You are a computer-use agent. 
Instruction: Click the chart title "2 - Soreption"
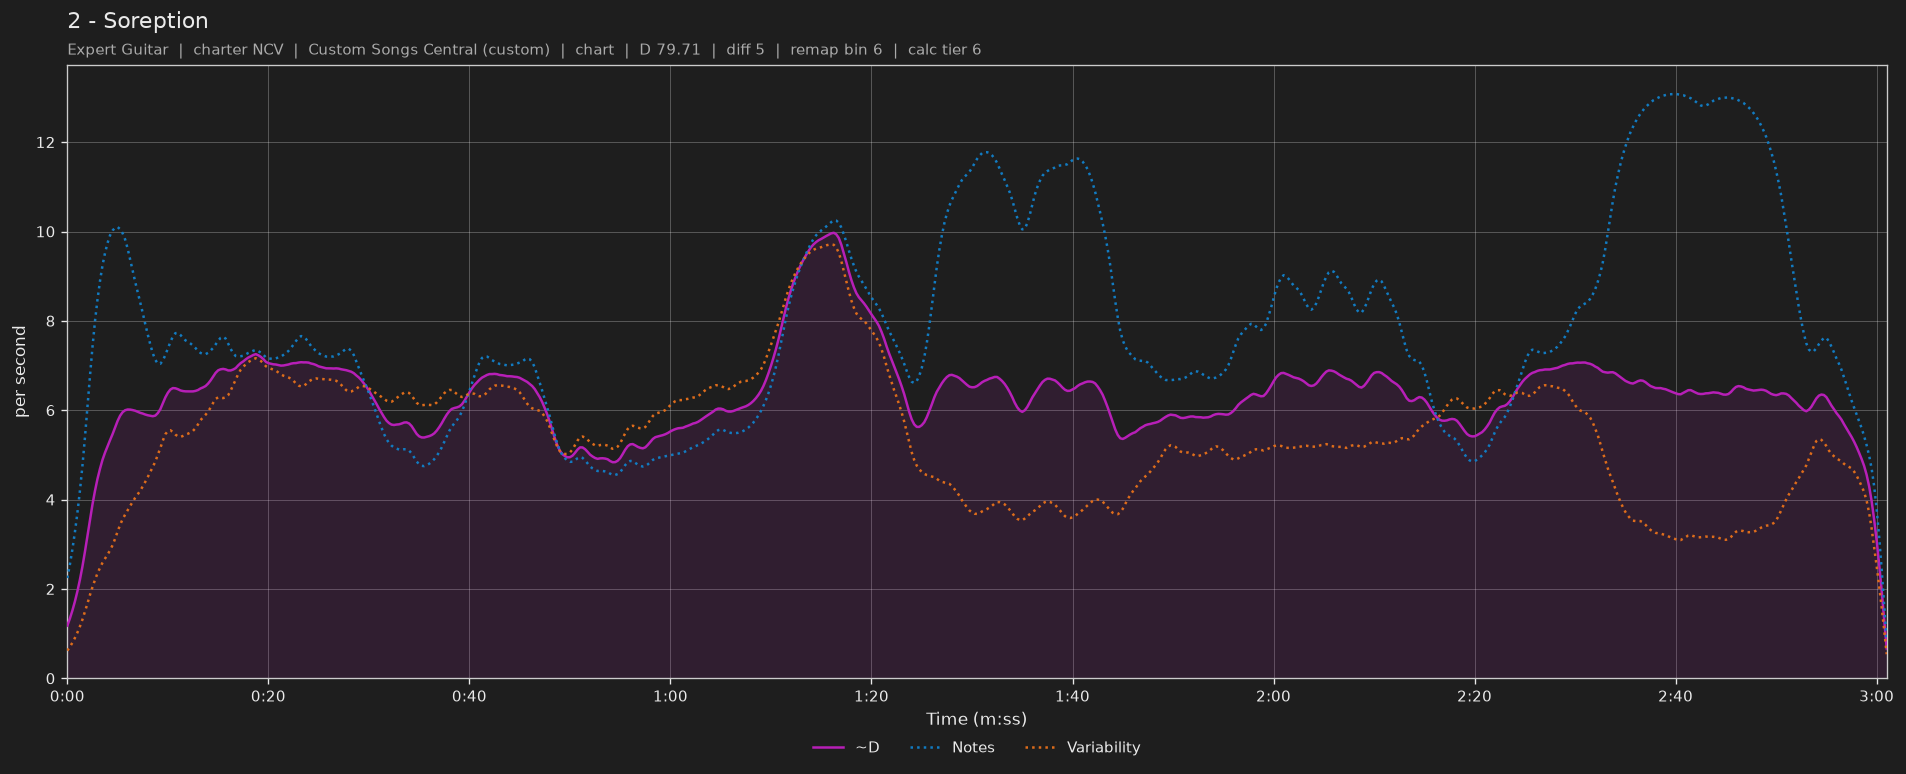[x=138, y=21]
